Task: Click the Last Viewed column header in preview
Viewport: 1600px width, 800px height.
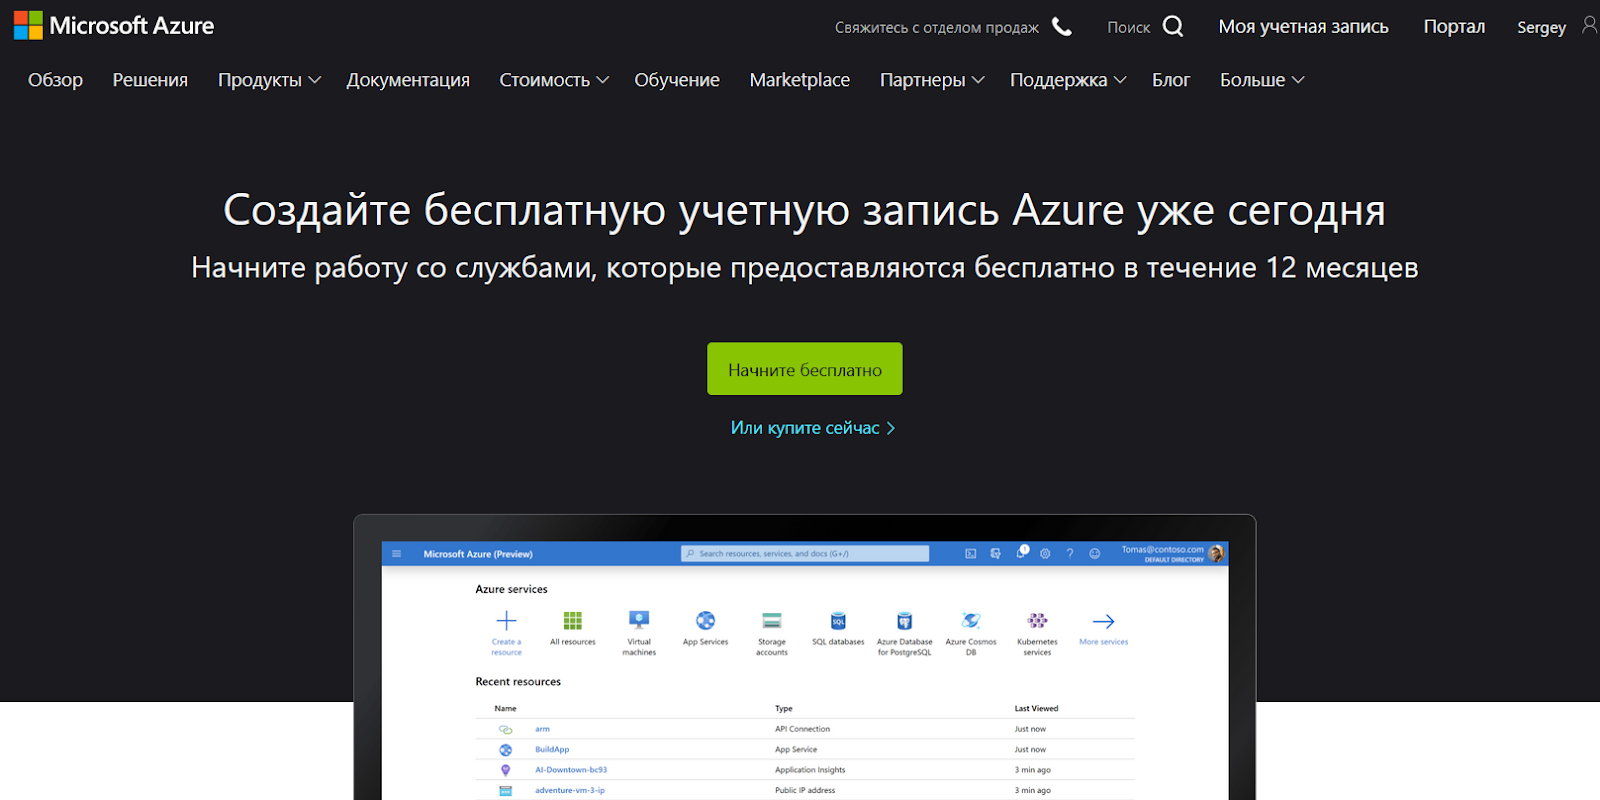Action: pyautogui.click(x=1036, y=709)
